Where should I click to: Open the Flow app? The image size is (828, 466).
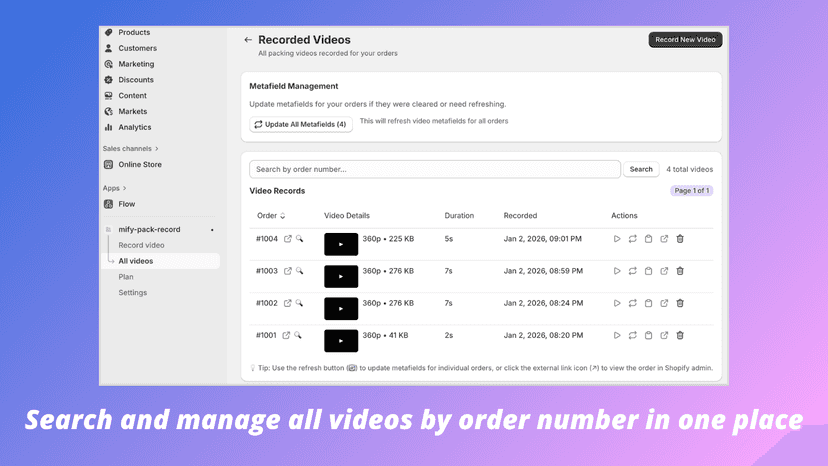pyautogui.click(x=127, y=204)
